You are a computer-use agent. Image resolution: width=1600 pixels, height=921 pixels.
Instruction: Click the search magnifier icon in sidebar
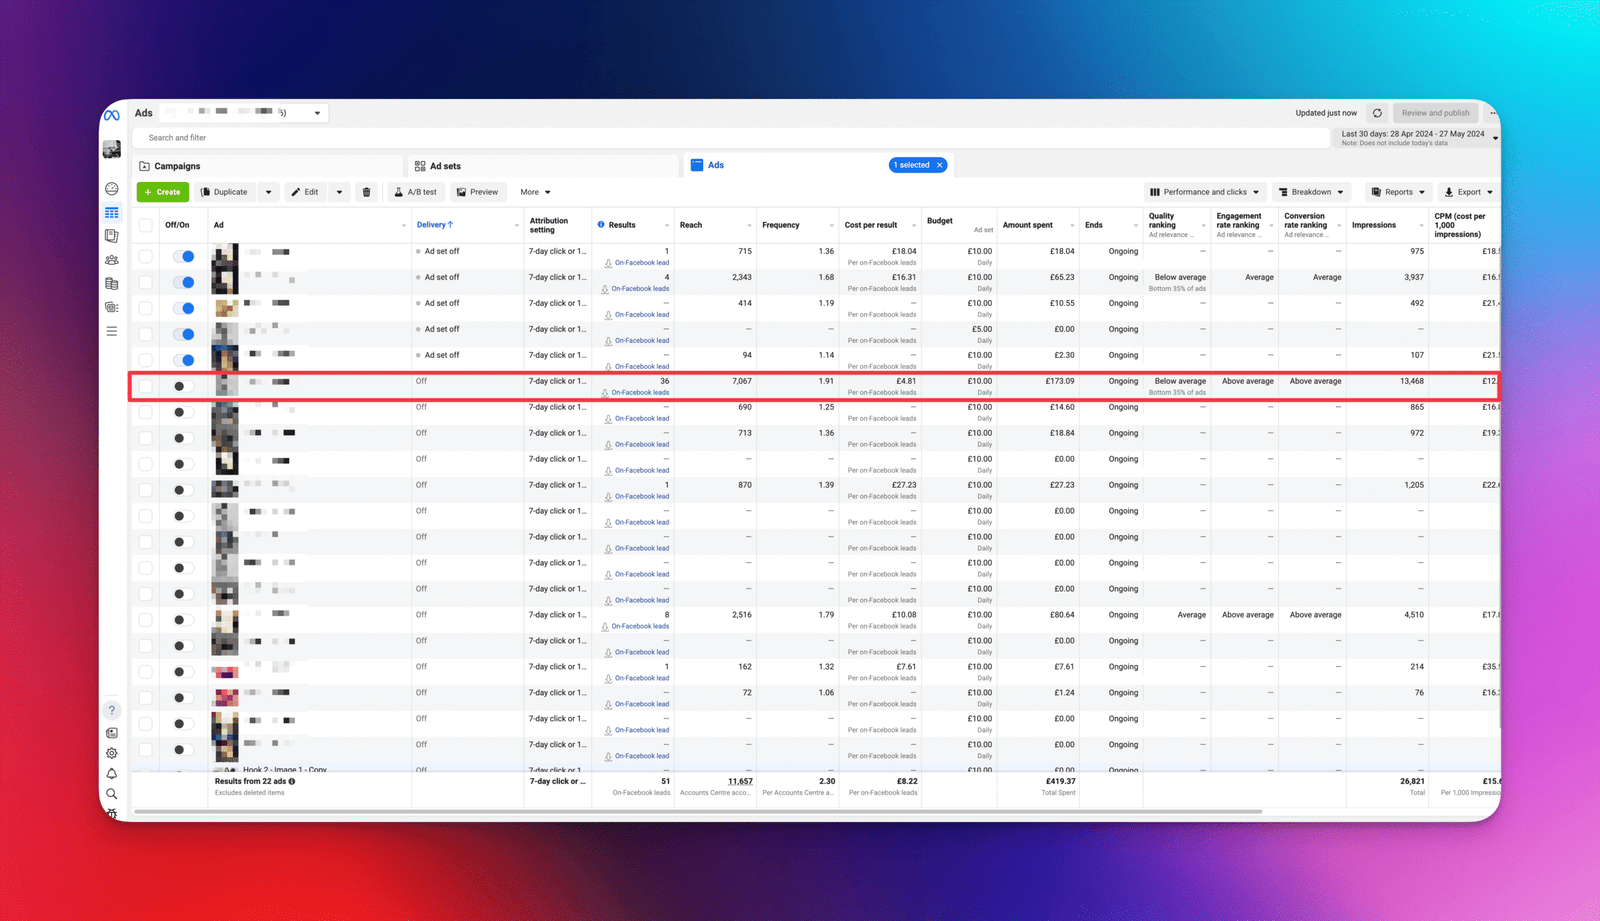point(112,794)
